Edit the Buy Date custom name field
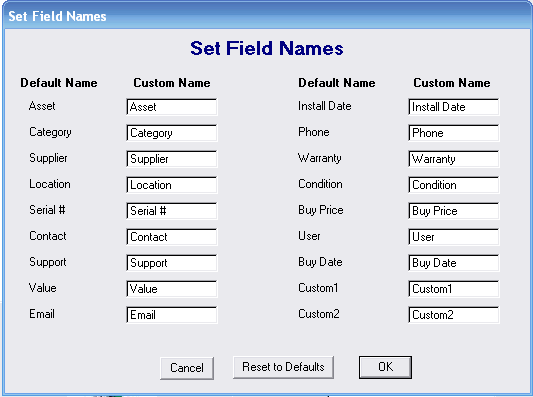 click(x=454, y=263)
